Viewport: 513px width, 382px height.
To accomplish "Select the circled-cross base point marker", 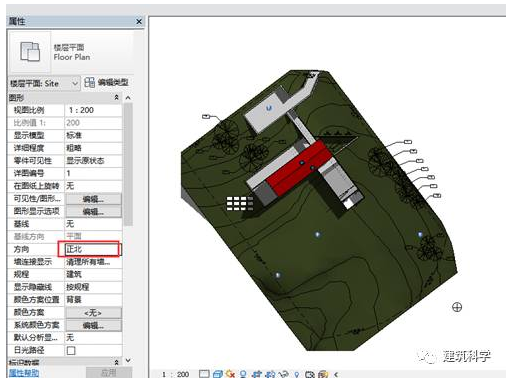I will pyautogui.click(x=457, y=307).
